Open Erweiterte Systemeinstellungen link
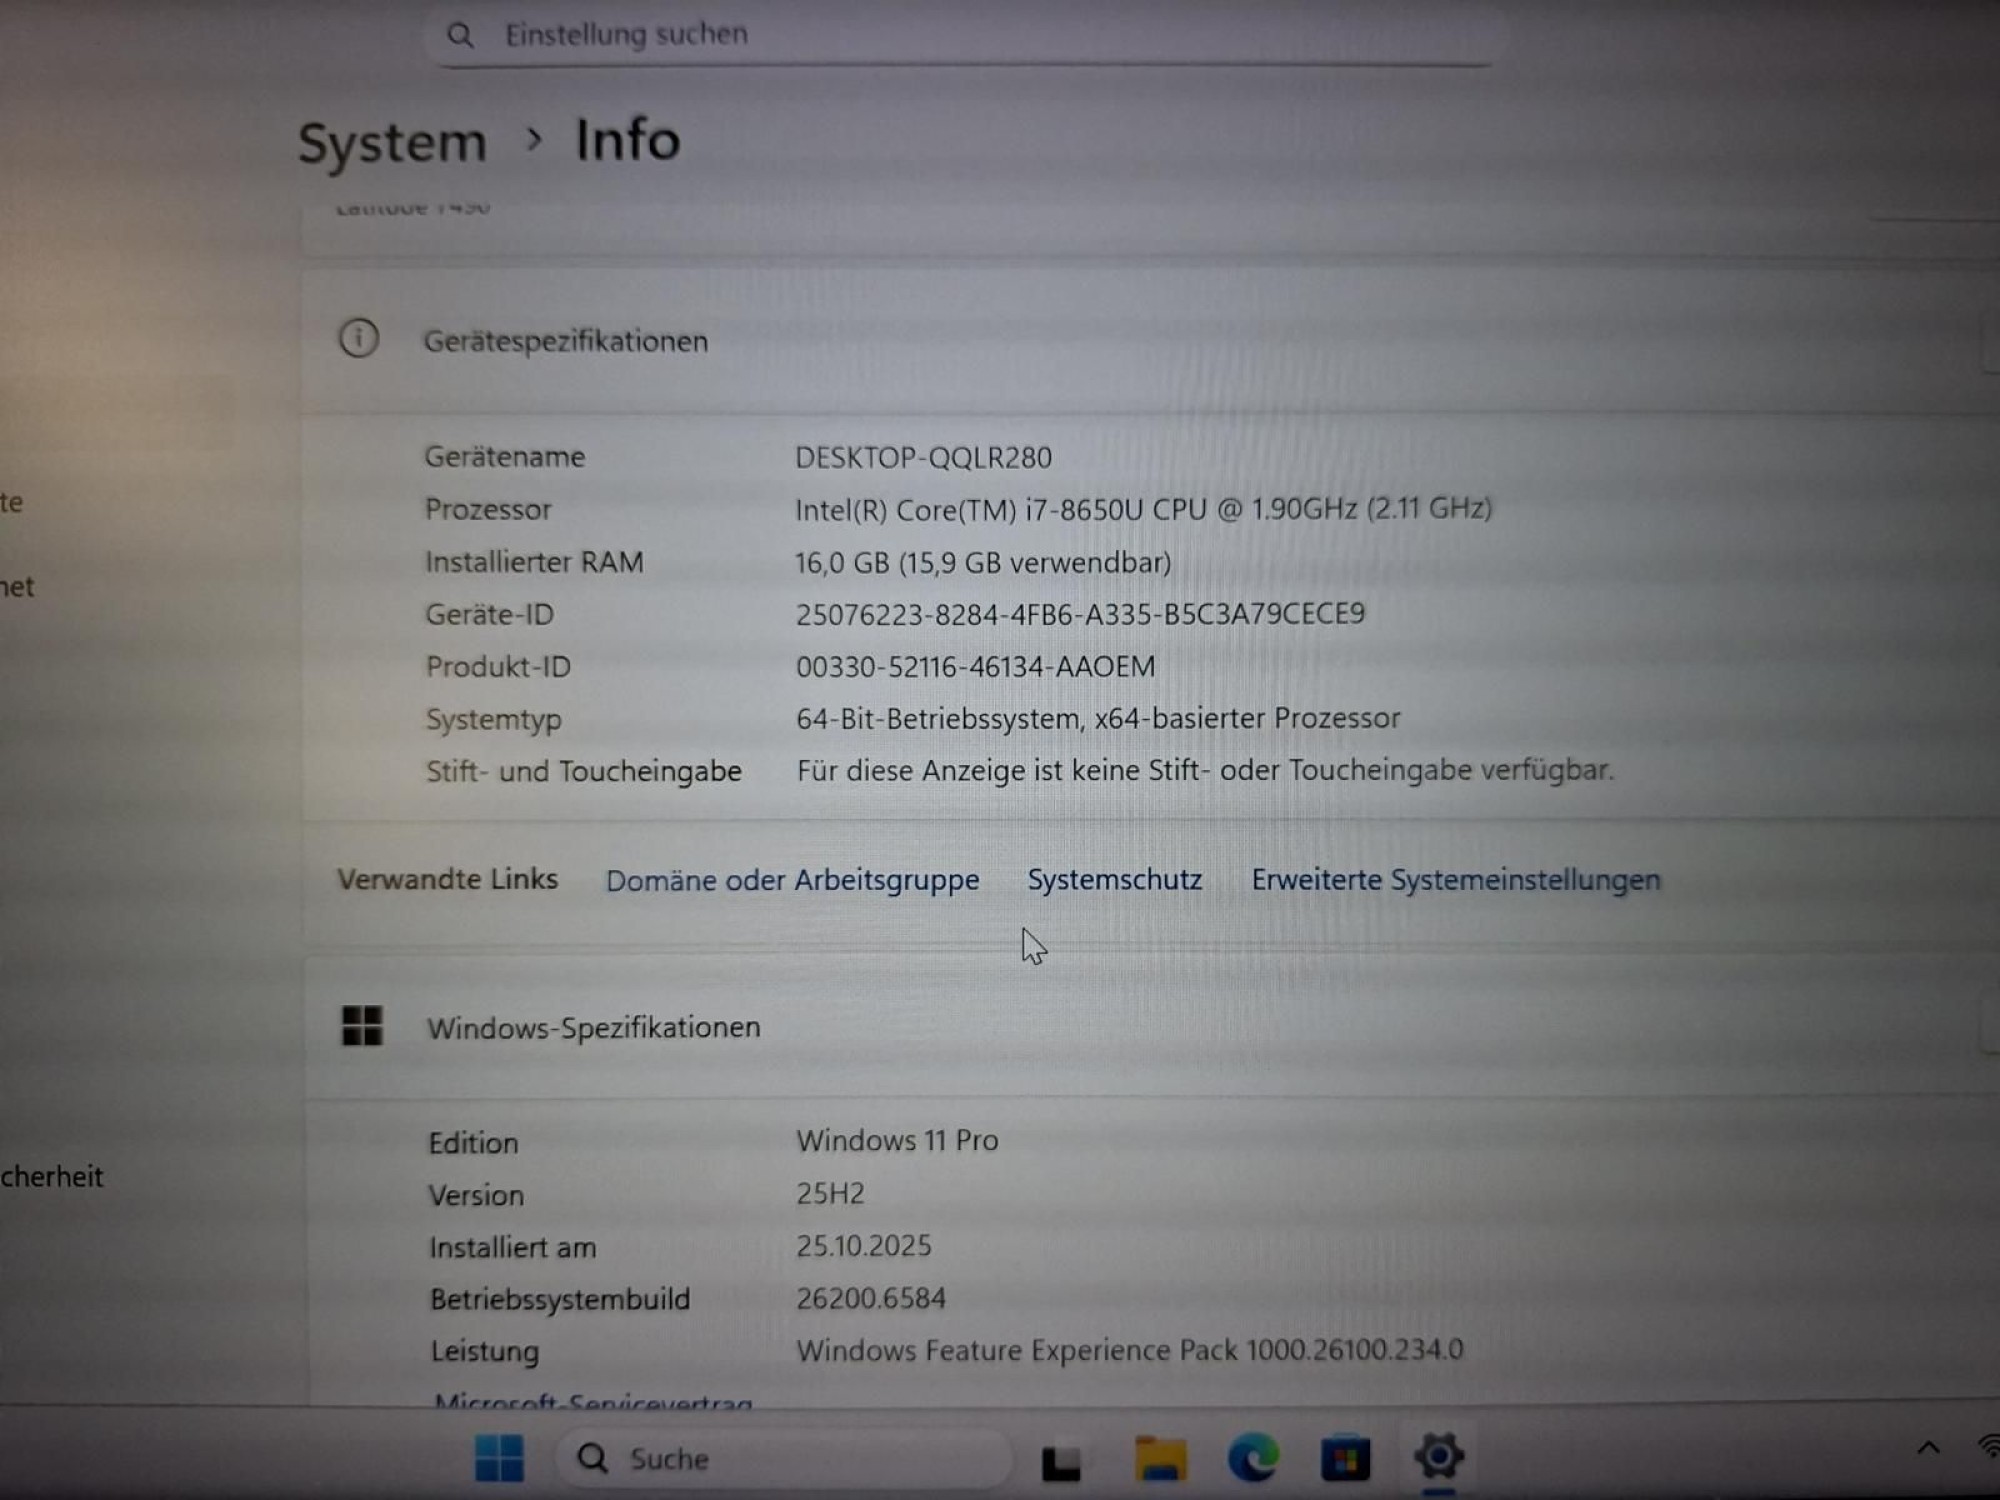 1455,880
